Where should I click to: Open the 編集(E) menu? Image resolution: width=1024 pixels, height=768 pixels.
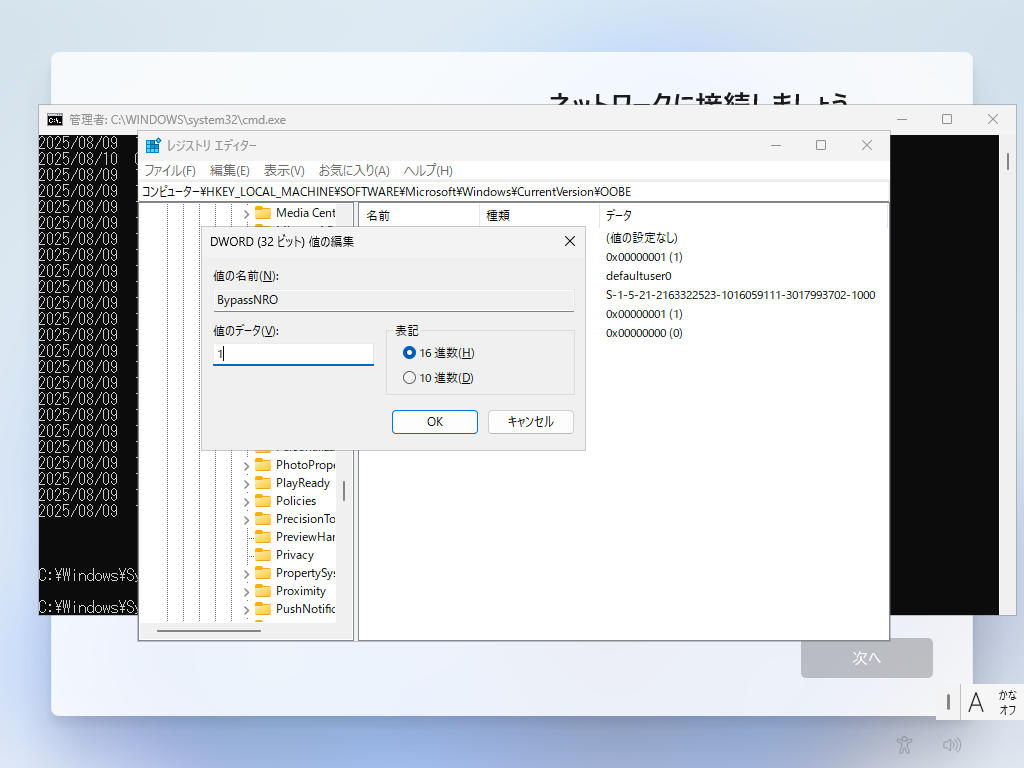click(x=229, y=170)
